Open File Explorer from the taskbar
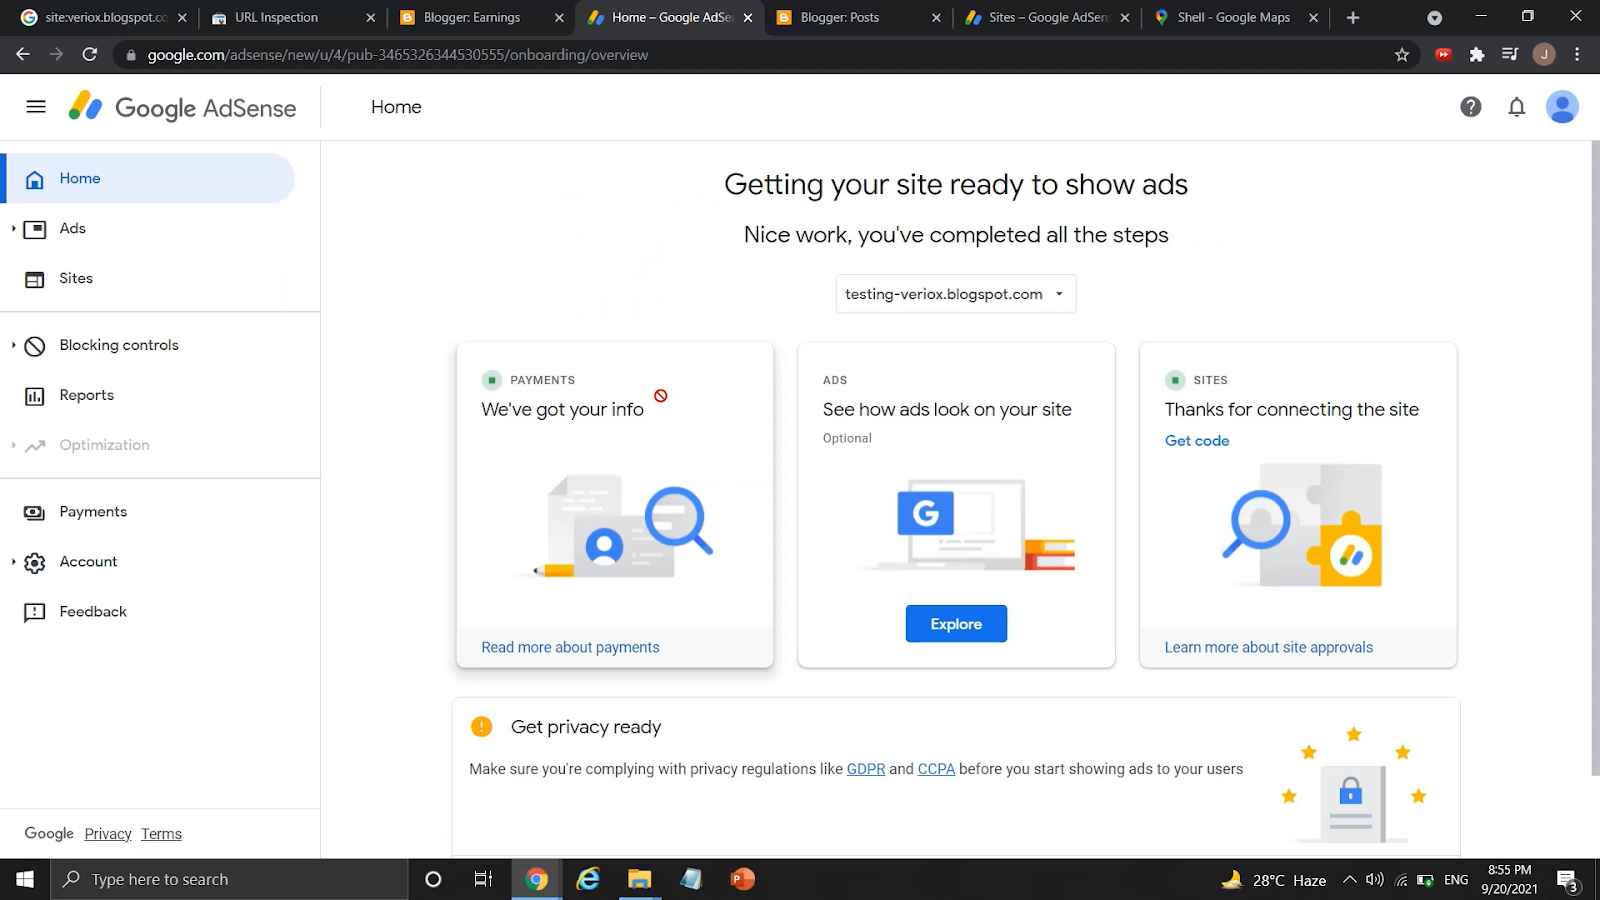This screenshot has height=900, width=1600. click(x=639, y=879)
